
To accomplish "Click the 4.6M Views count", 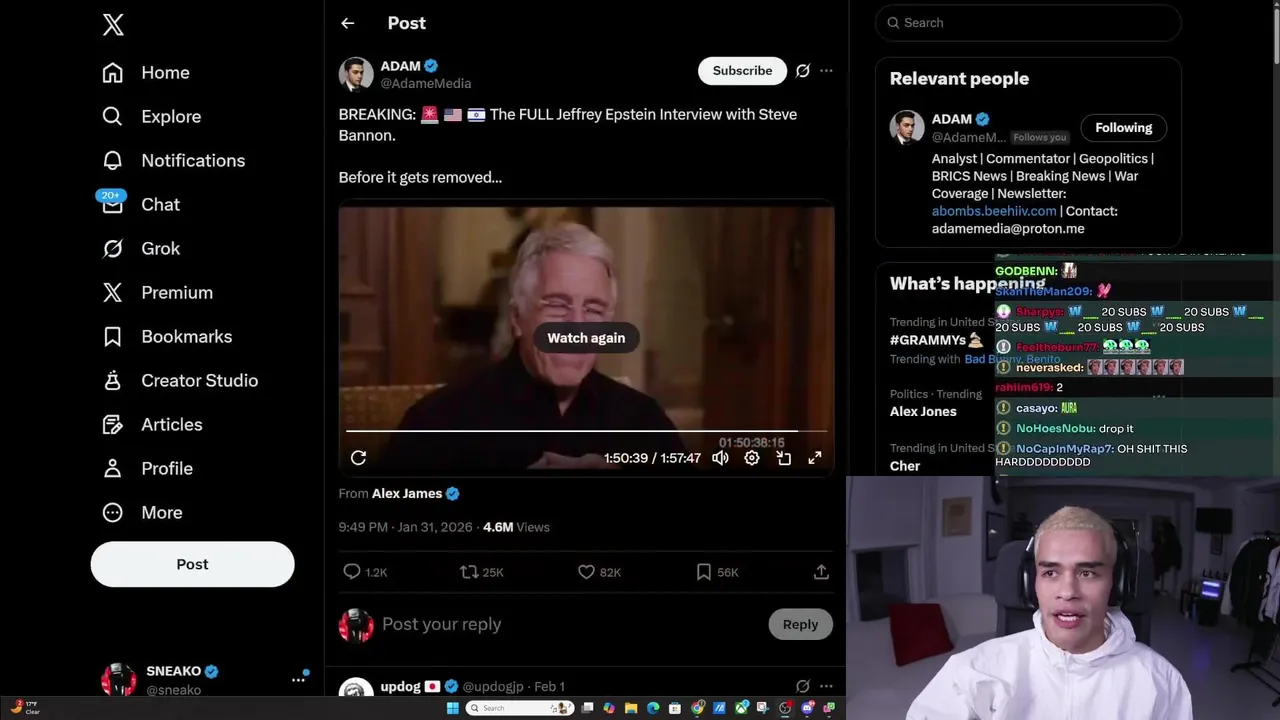I will click(x=516, y=527).
